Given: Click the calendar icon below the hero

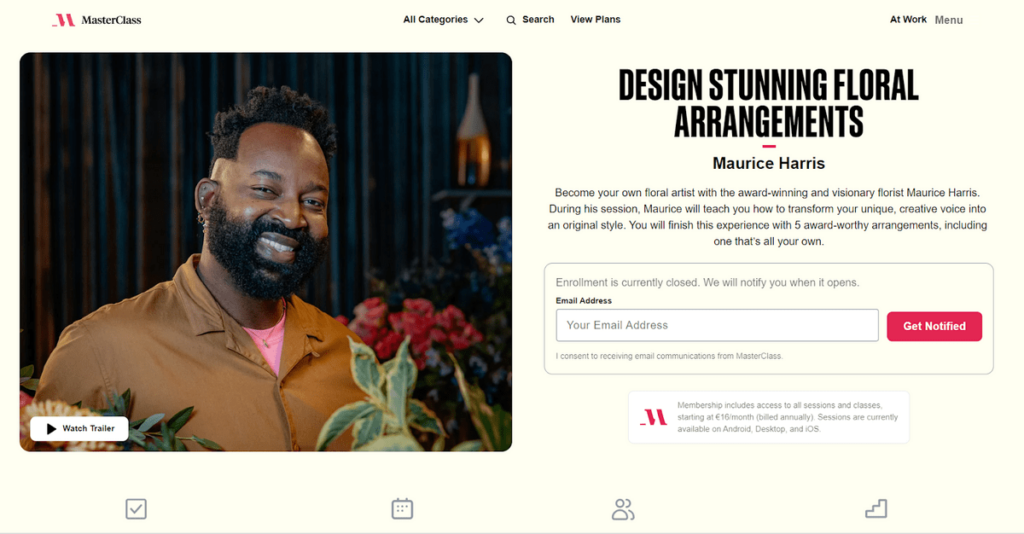Looking at the screenshot, I should [x=402, y=509].
